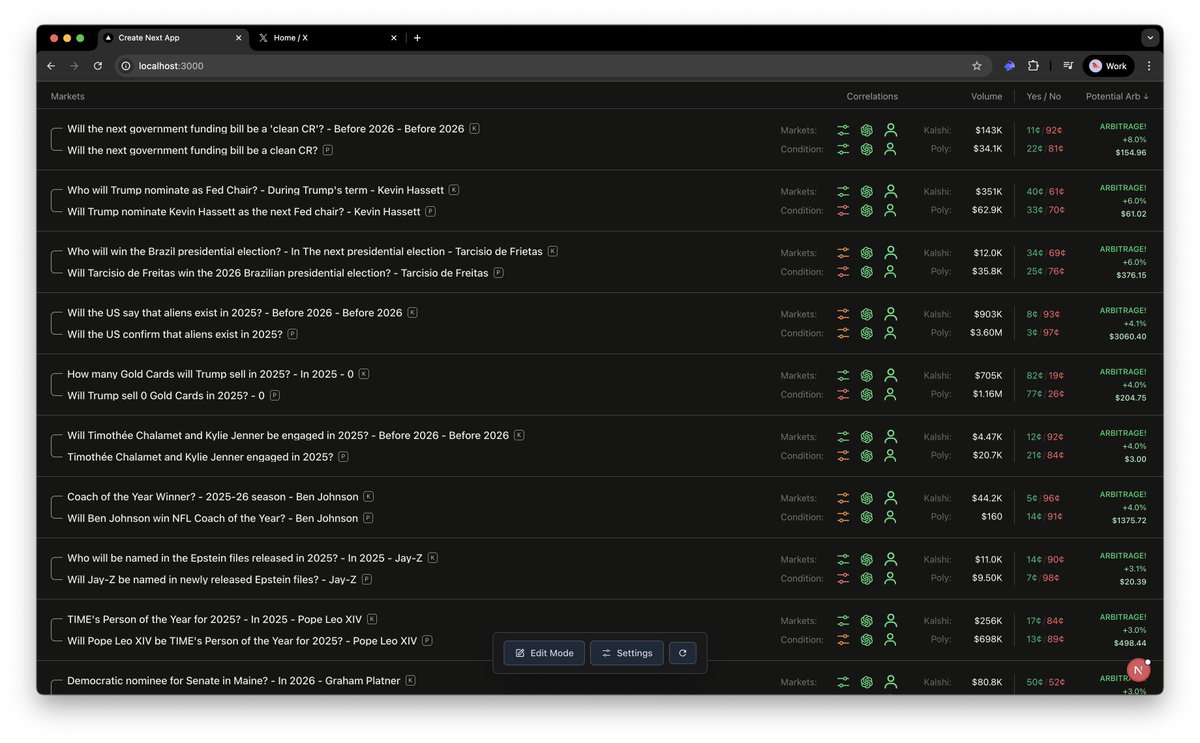Click Markets OpenAI icon in Jay-Z row
1200x743 pixels.
[x=867, y=559]
